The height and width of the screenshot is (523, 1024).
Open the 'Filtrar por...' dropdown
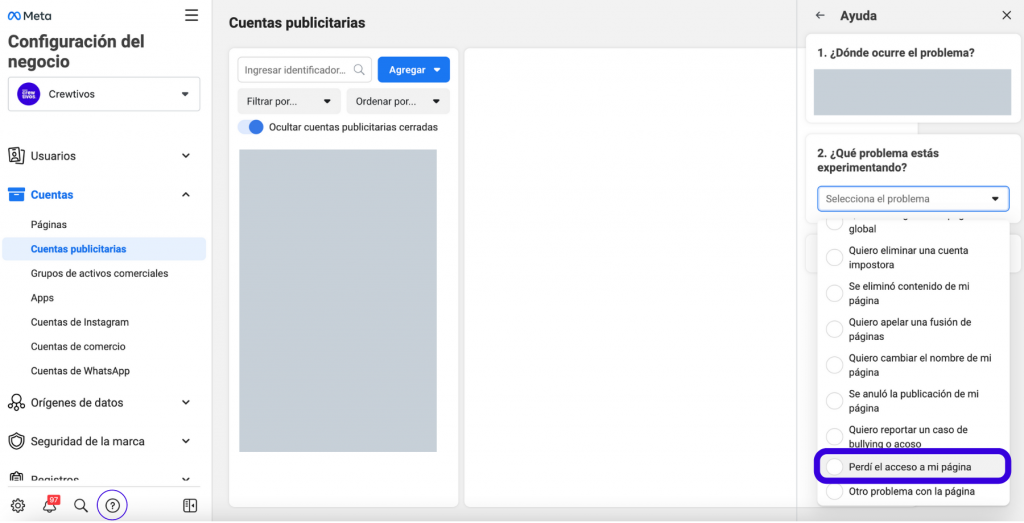click(x=289, y=101)
